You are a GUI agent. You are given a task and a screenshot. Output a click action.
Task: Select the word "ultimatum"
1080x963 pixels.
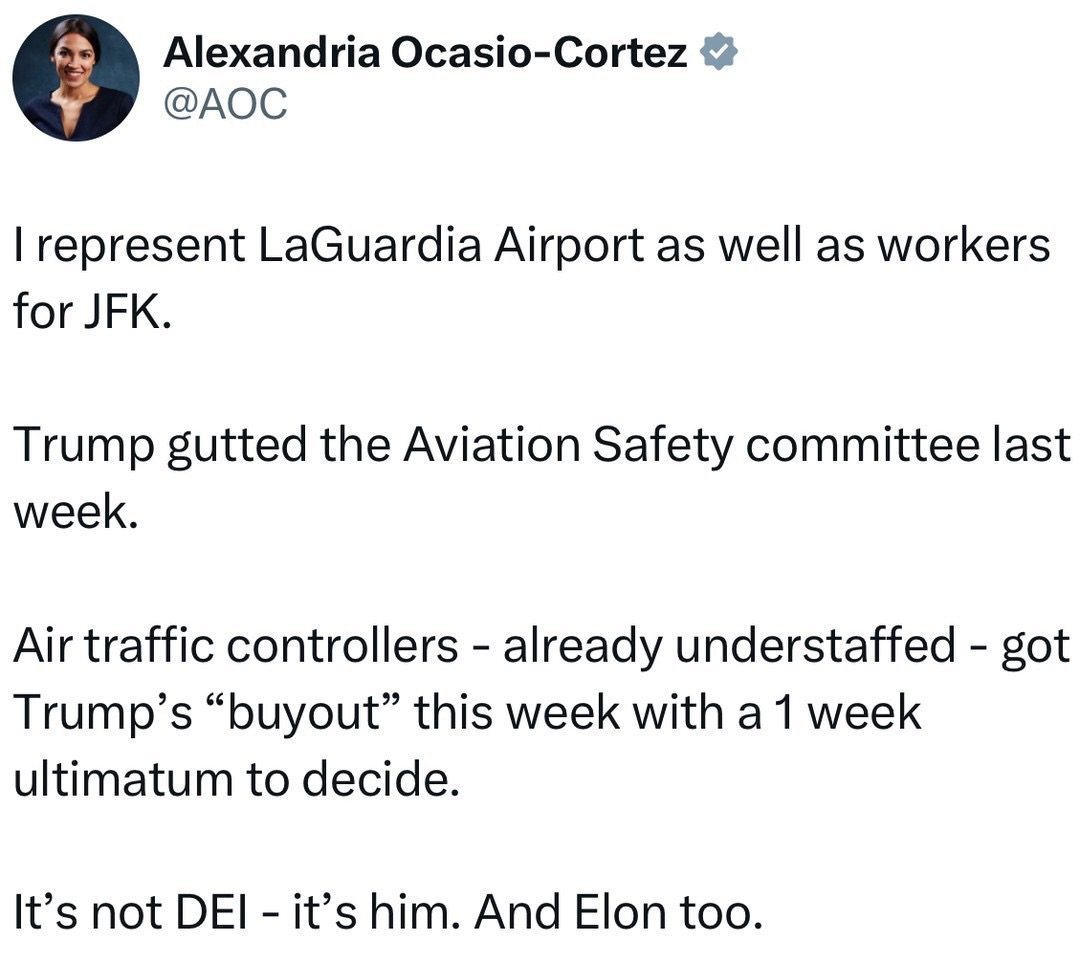115,779
